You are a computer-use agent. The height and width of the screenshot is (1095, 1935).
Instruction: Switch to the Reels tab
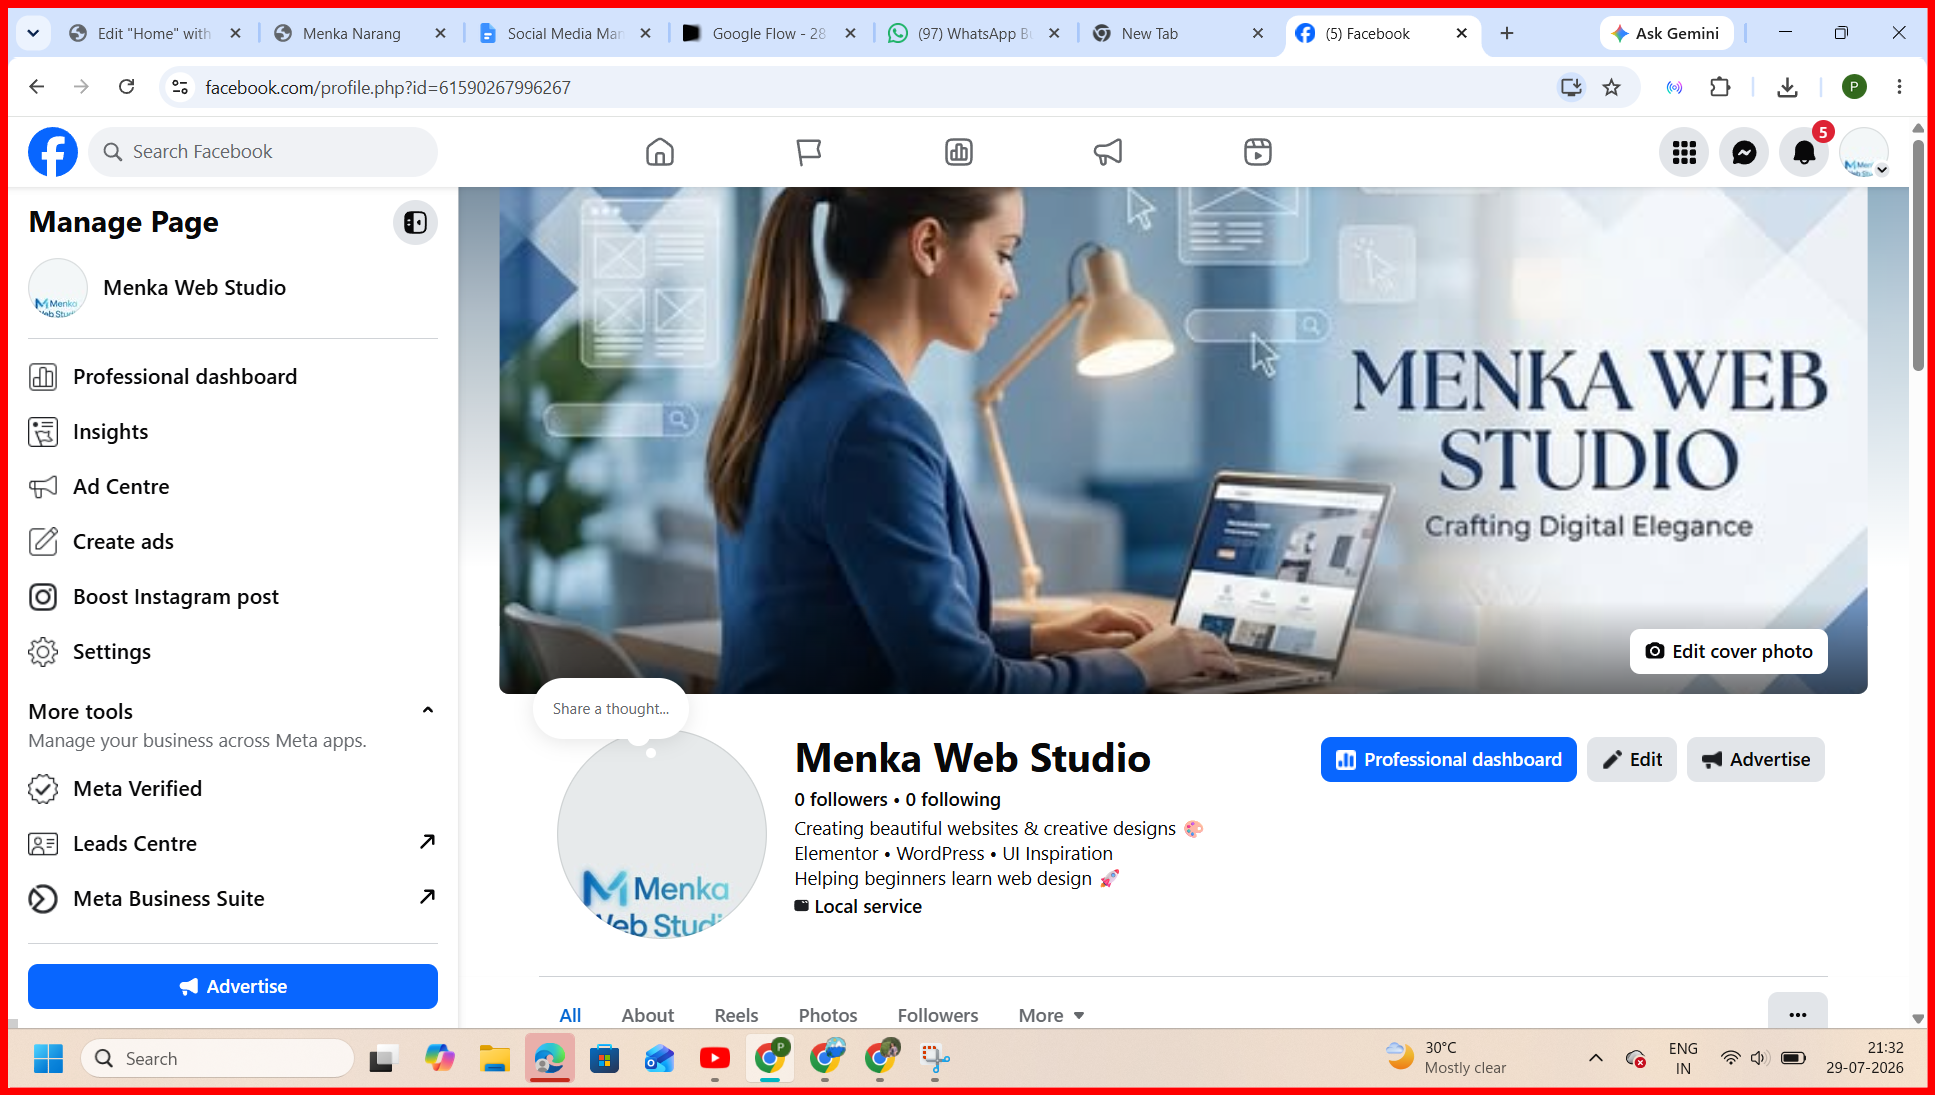736,1015
